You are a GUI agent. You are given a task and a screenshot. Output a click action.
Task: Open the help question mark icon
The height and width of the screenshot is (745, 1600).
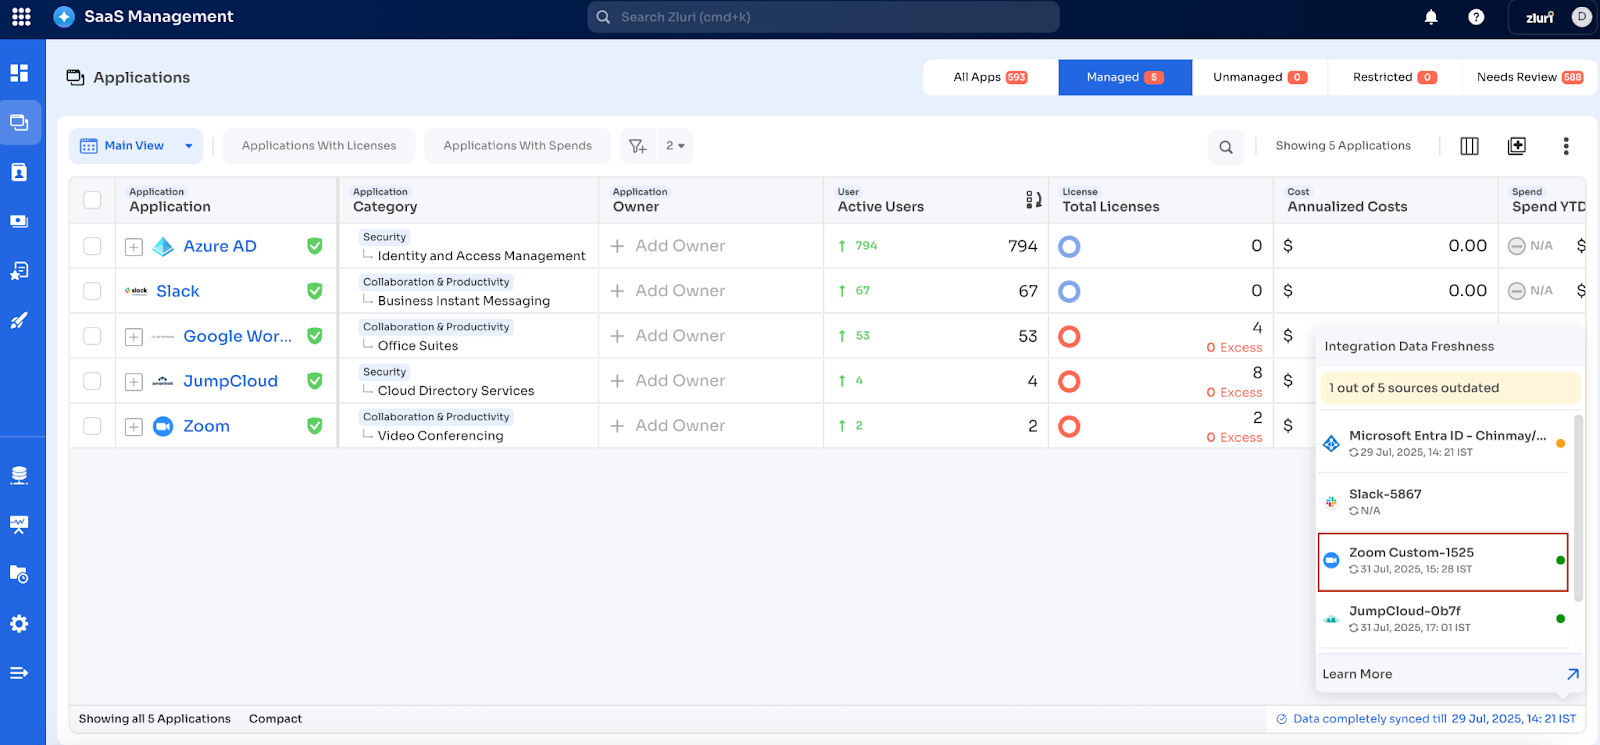pyautogui.click(x=1476, y=17)
